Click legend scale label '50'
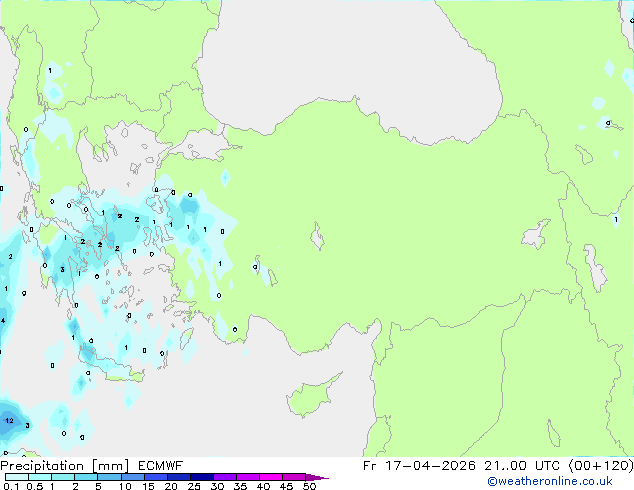634x490 pixels. (309, 486)
